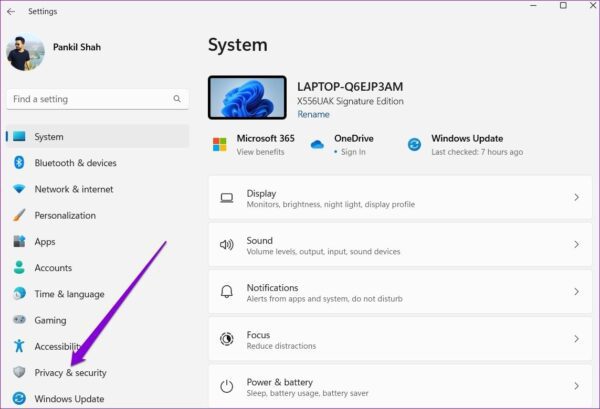
Task: Open the Network & internet Wi-Fi icon
Action: pos(19,189)
